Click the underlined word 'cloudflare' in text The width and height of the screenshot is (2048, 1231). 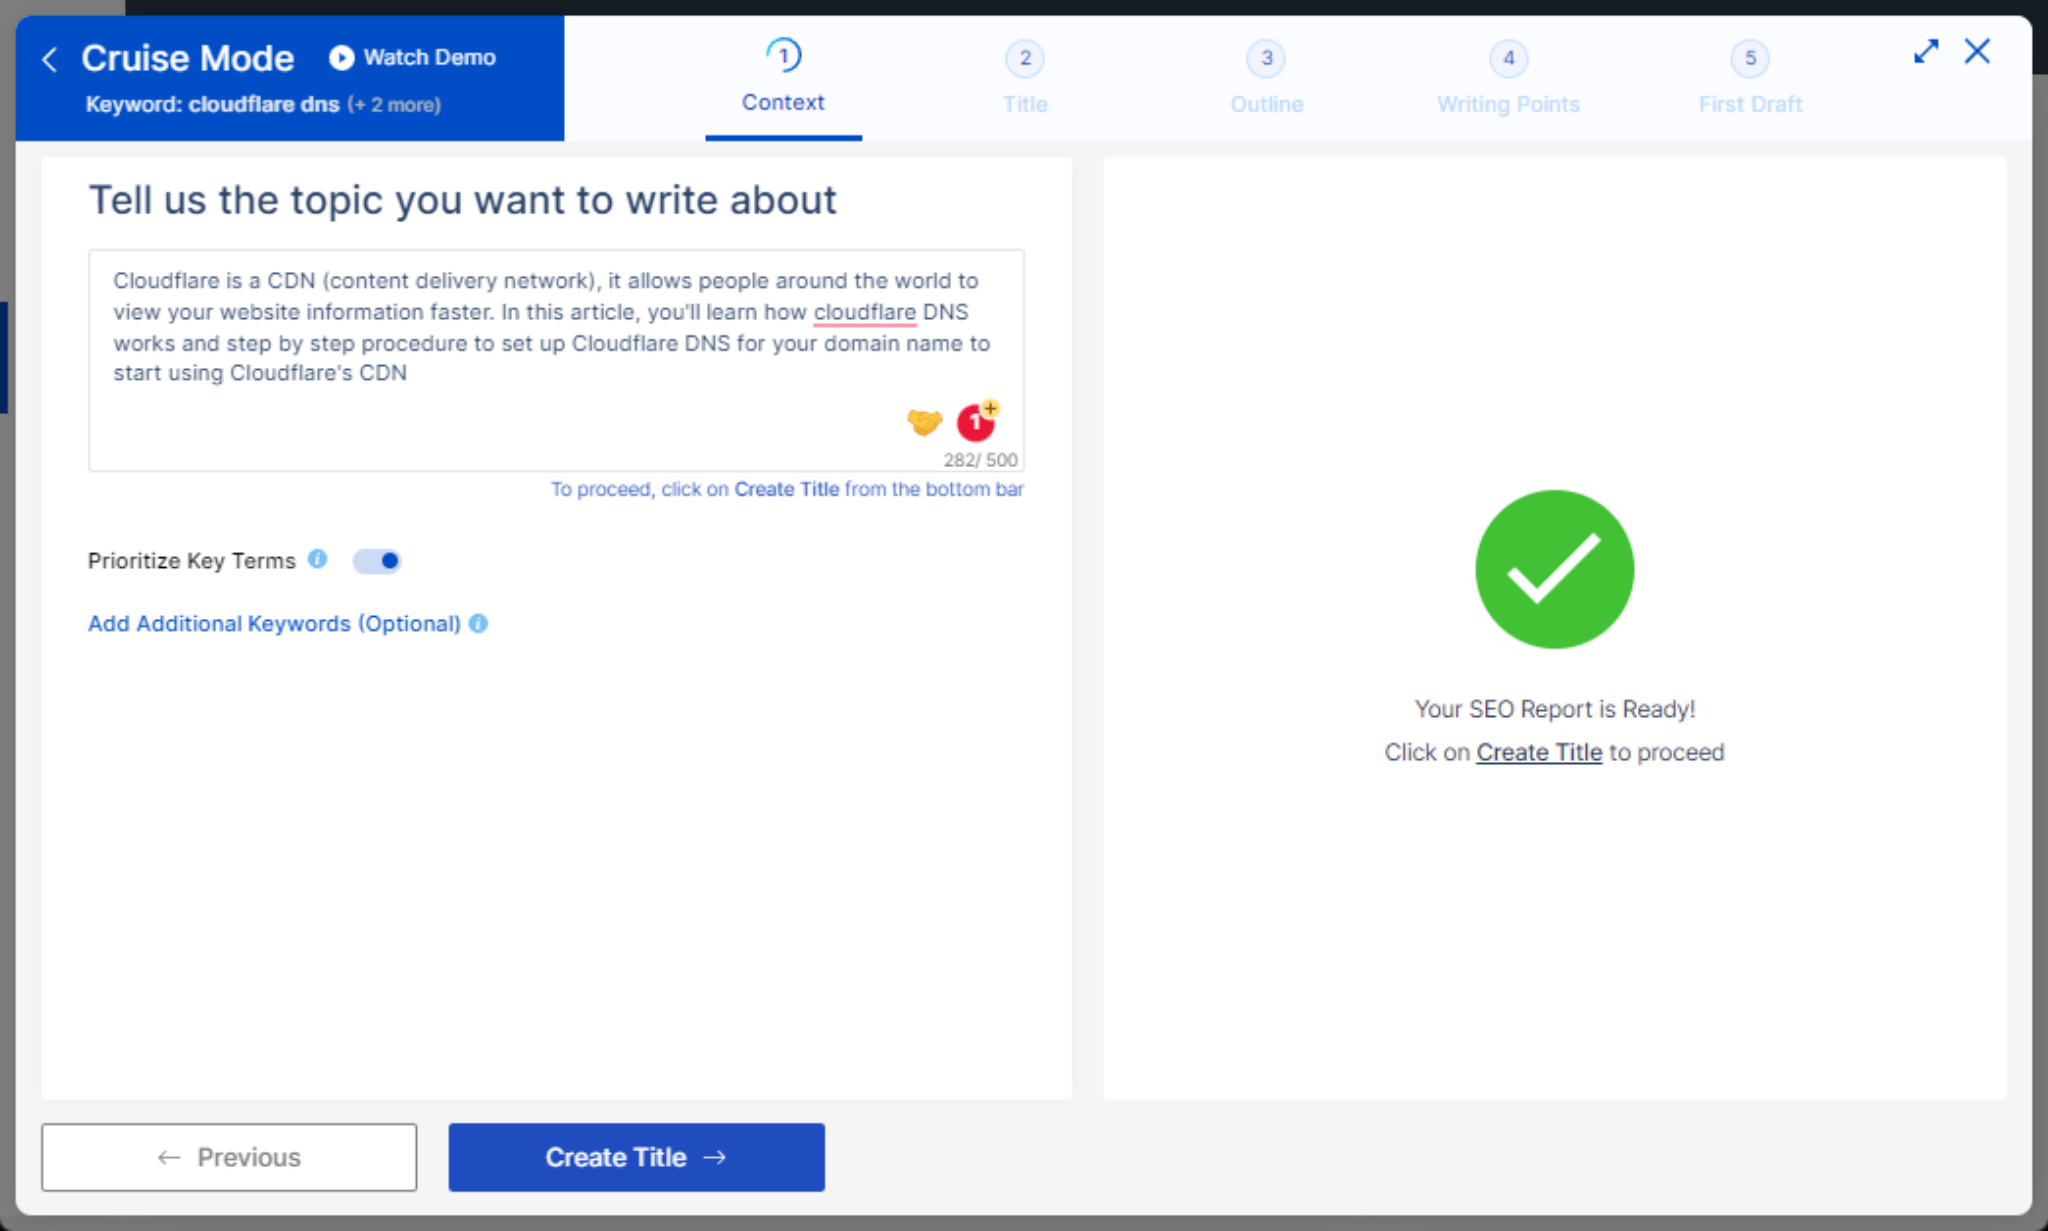point(864,312)
